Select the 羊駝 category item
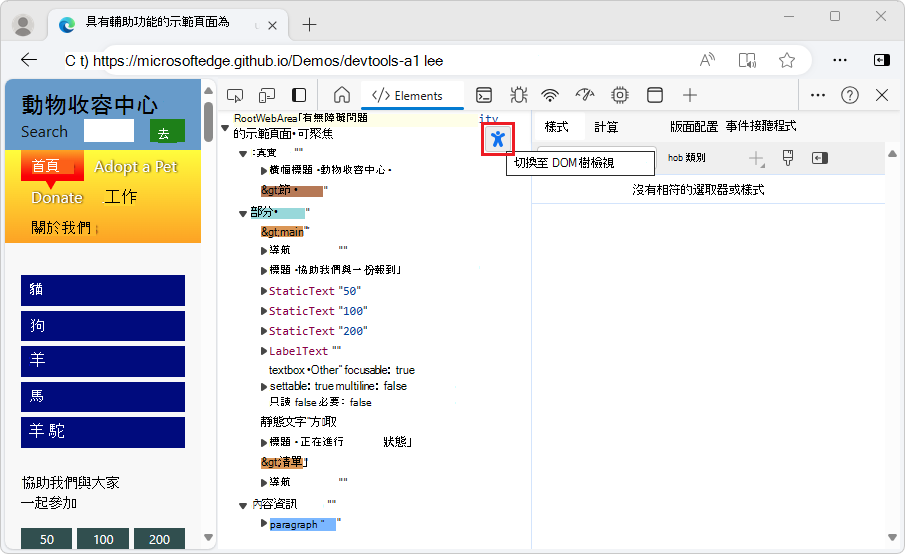This screenshot has width=905, height=554. [103, 432]
